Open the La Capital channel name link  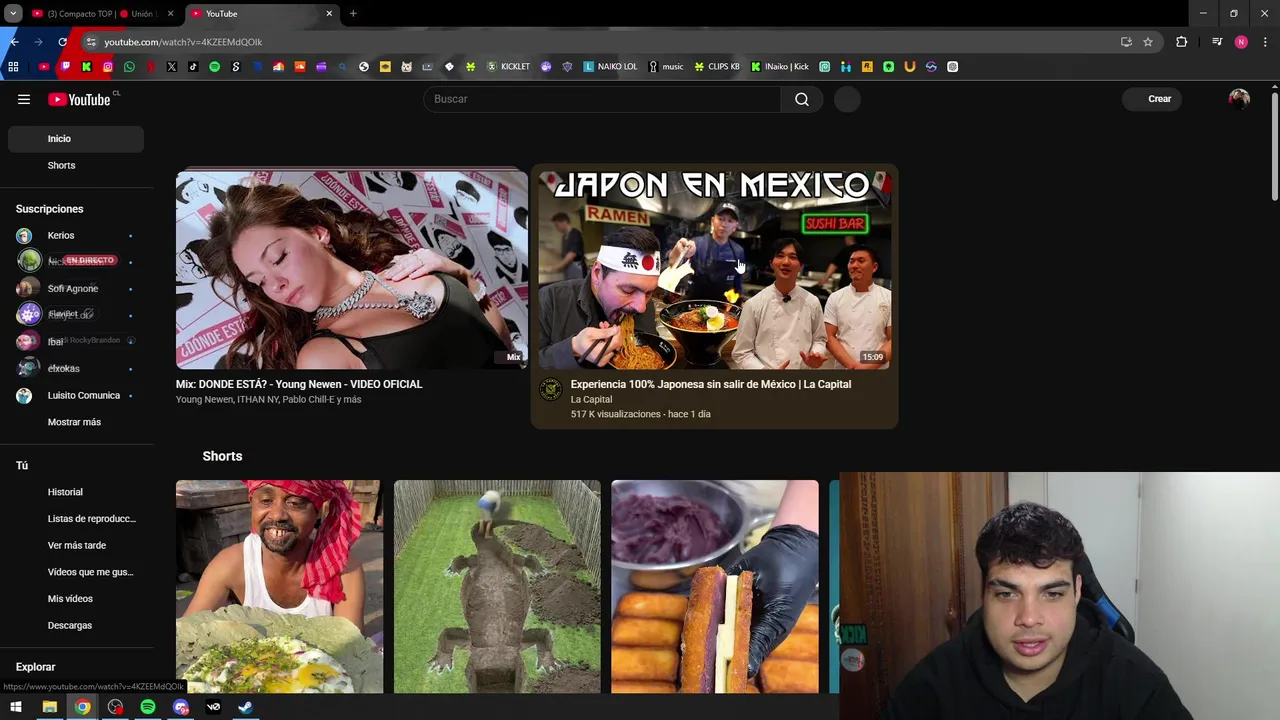591,400
